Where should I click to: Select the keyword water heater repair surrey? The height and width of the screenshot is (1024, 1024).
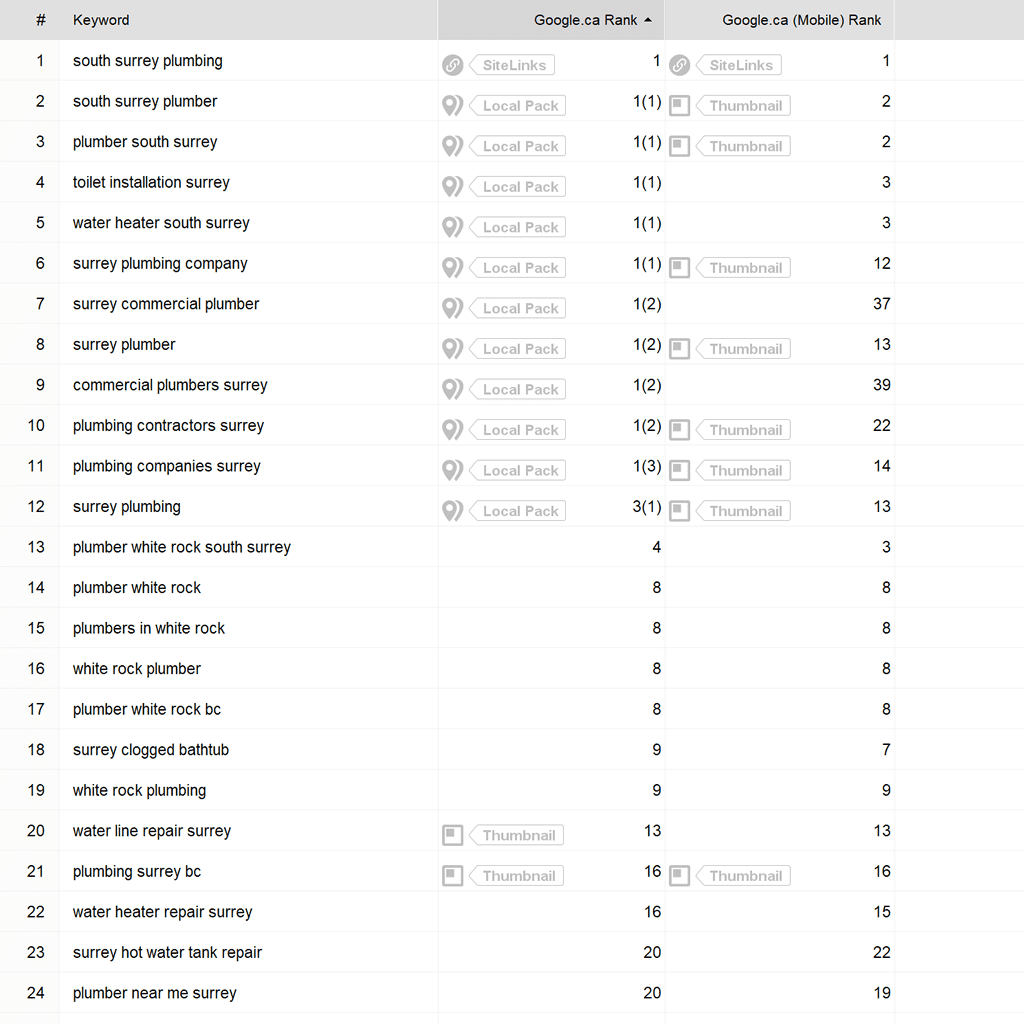[x=163, y=912]
